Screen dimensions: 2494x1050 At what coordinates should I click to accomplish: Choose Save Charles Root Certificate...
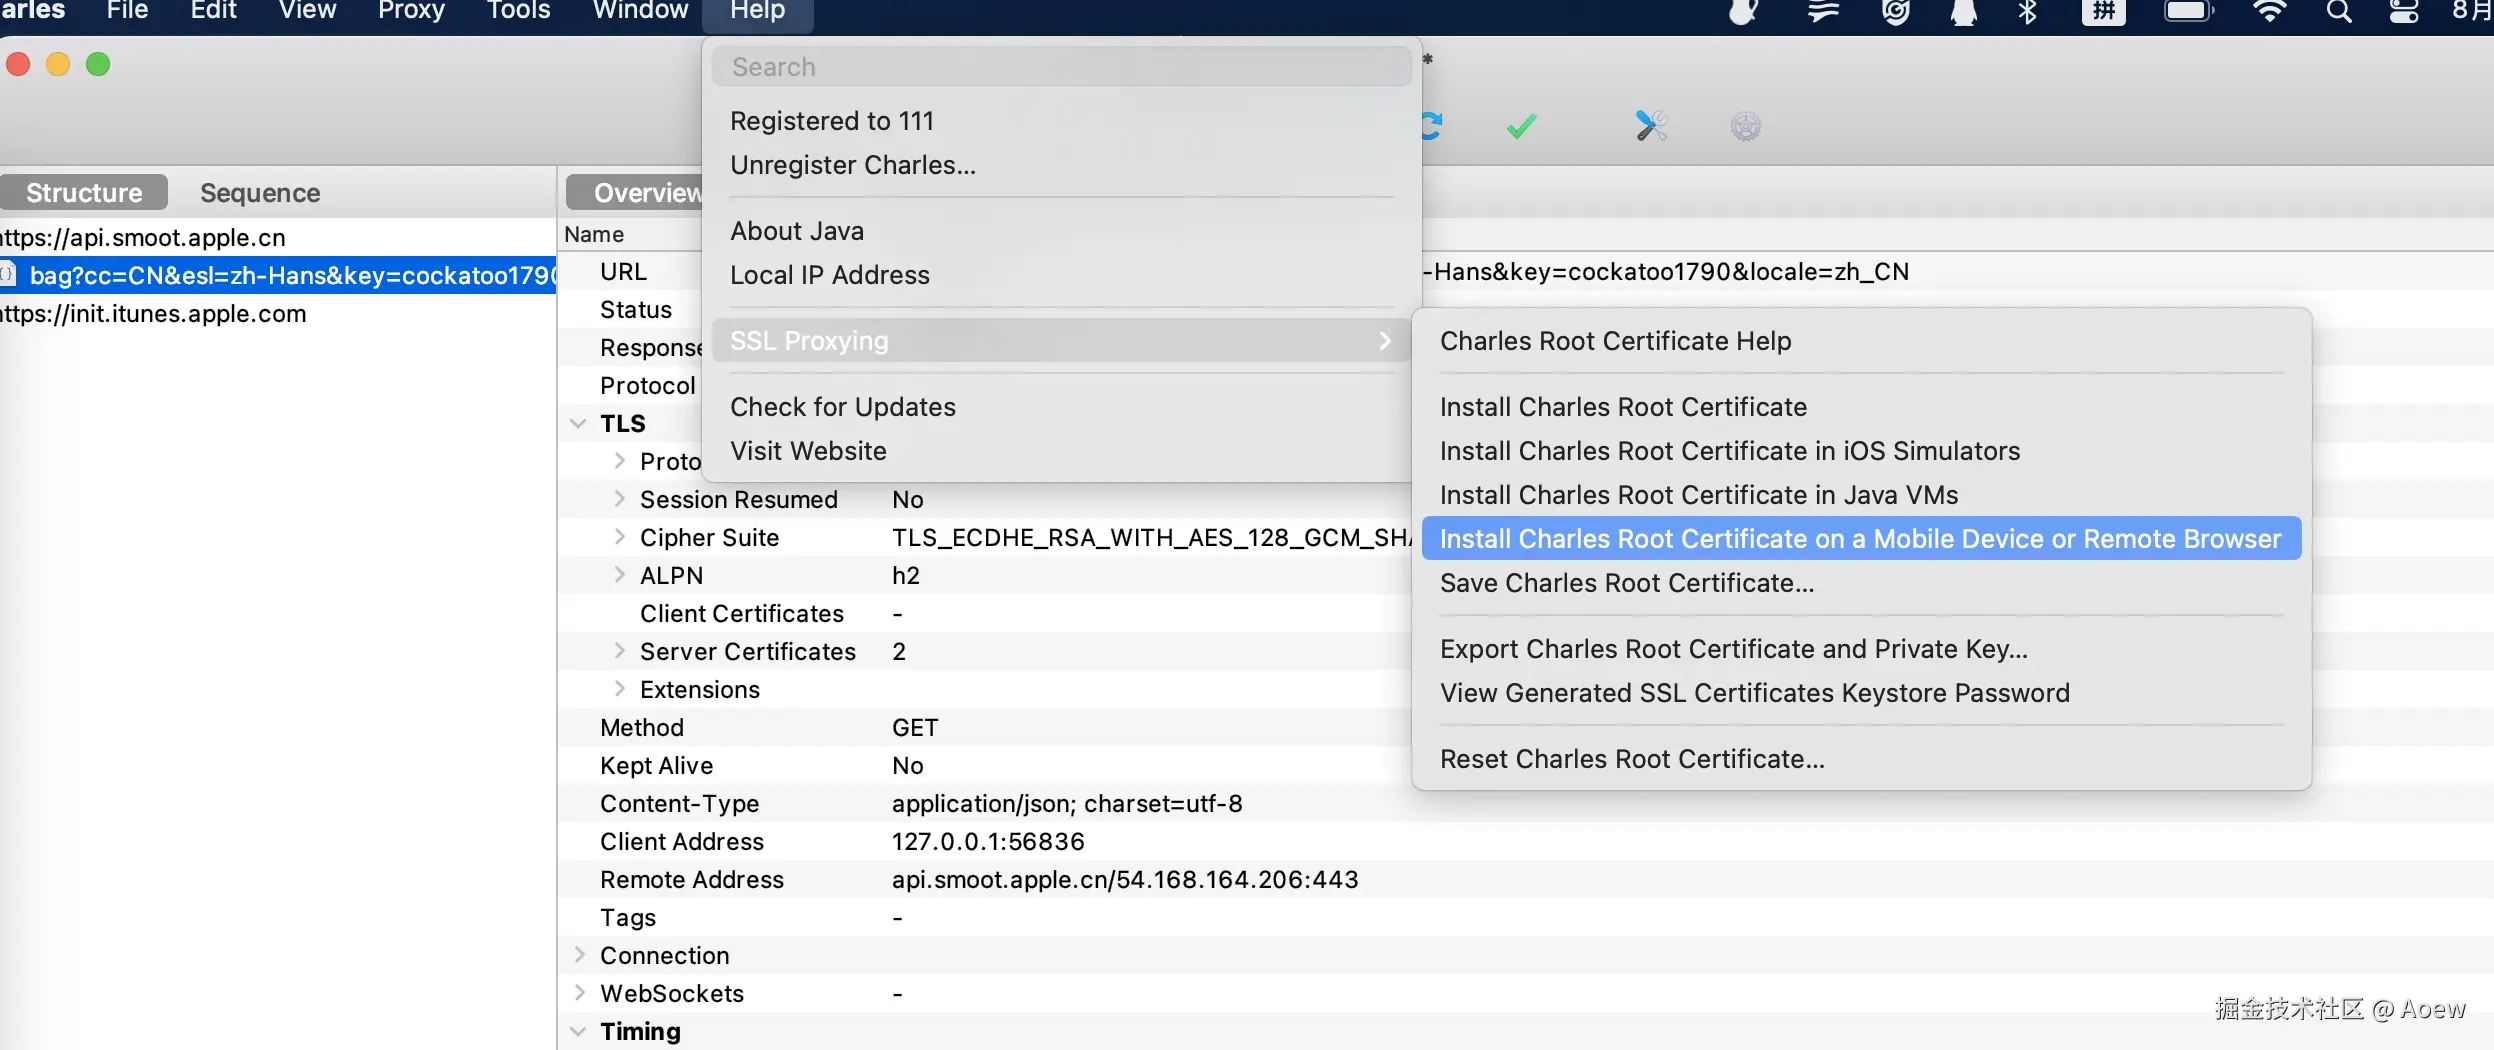(x=1861, y=583)
